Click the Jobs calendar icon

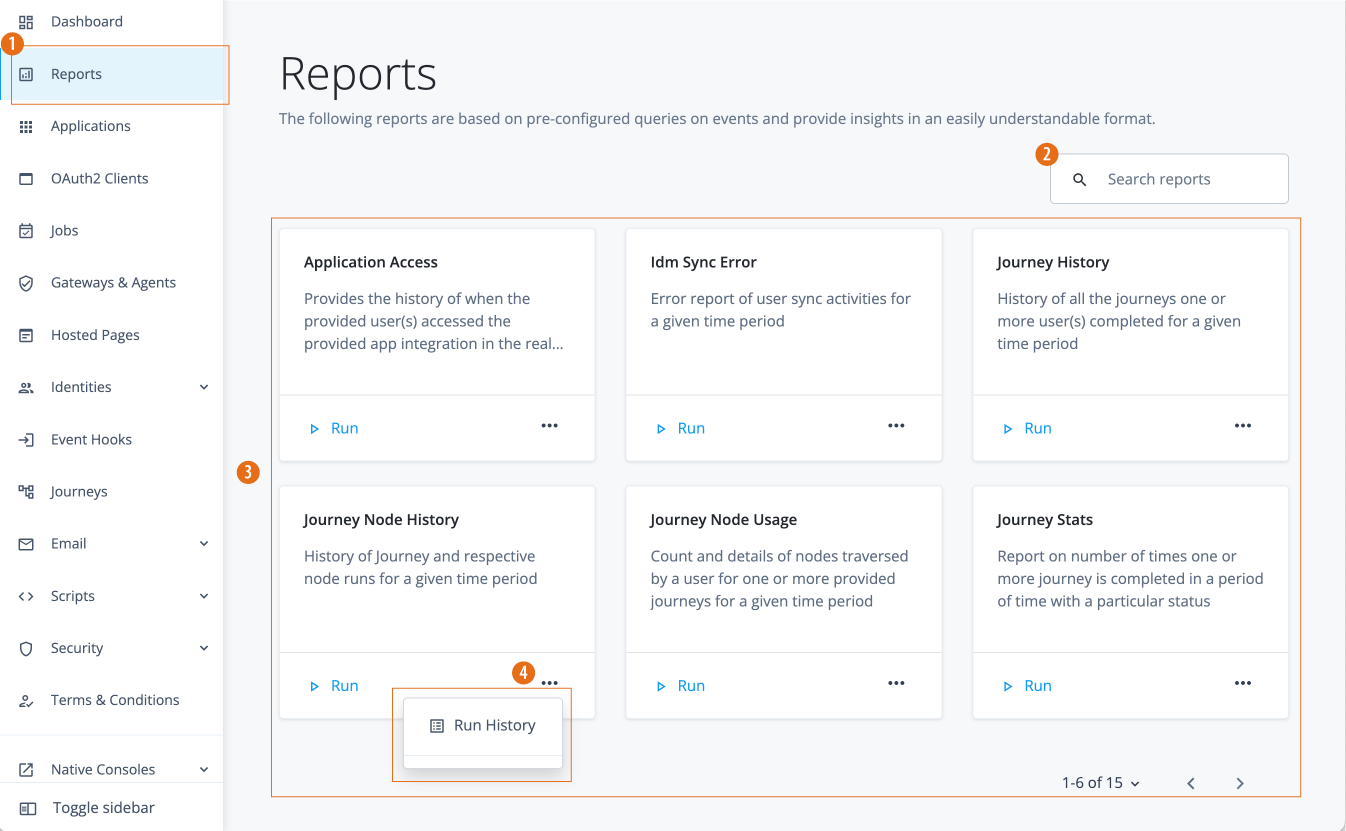tap(26, 230)
